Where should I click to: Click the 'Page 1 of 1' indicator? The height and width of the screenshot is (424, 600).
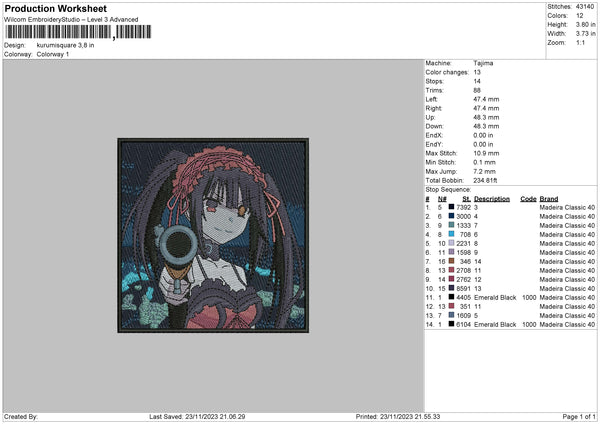pyautogui.click(x=579, y=416)
